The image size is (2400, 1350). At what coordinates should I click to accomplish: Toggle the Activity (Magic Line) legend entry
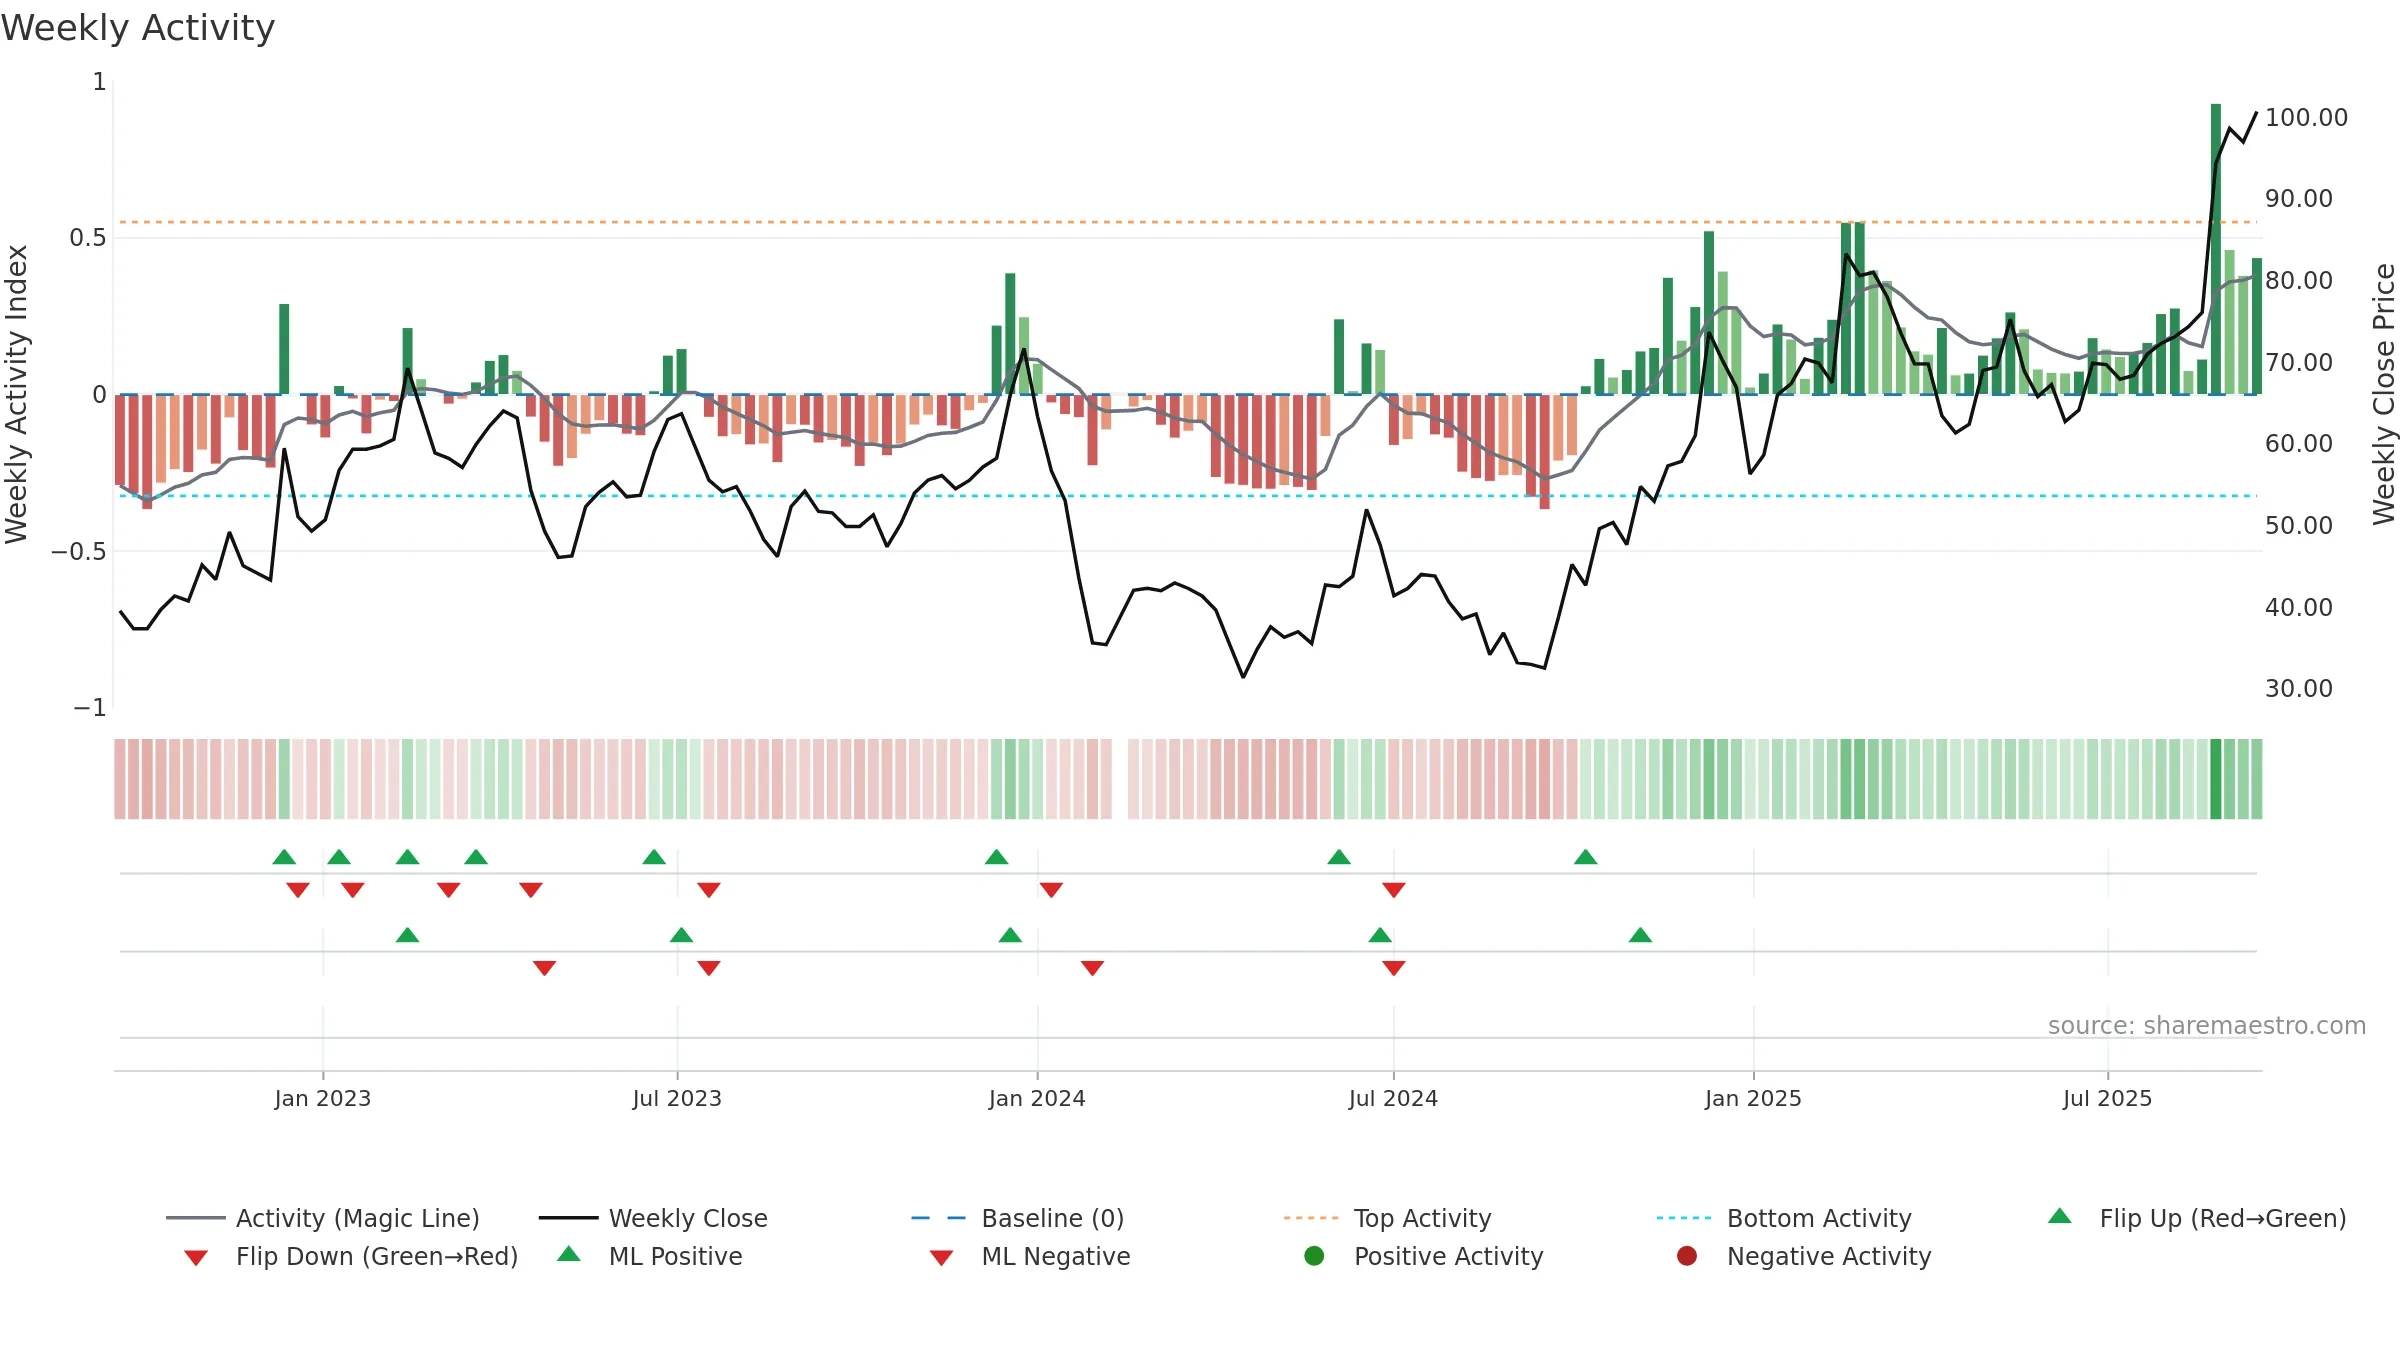click(323, 1218)
